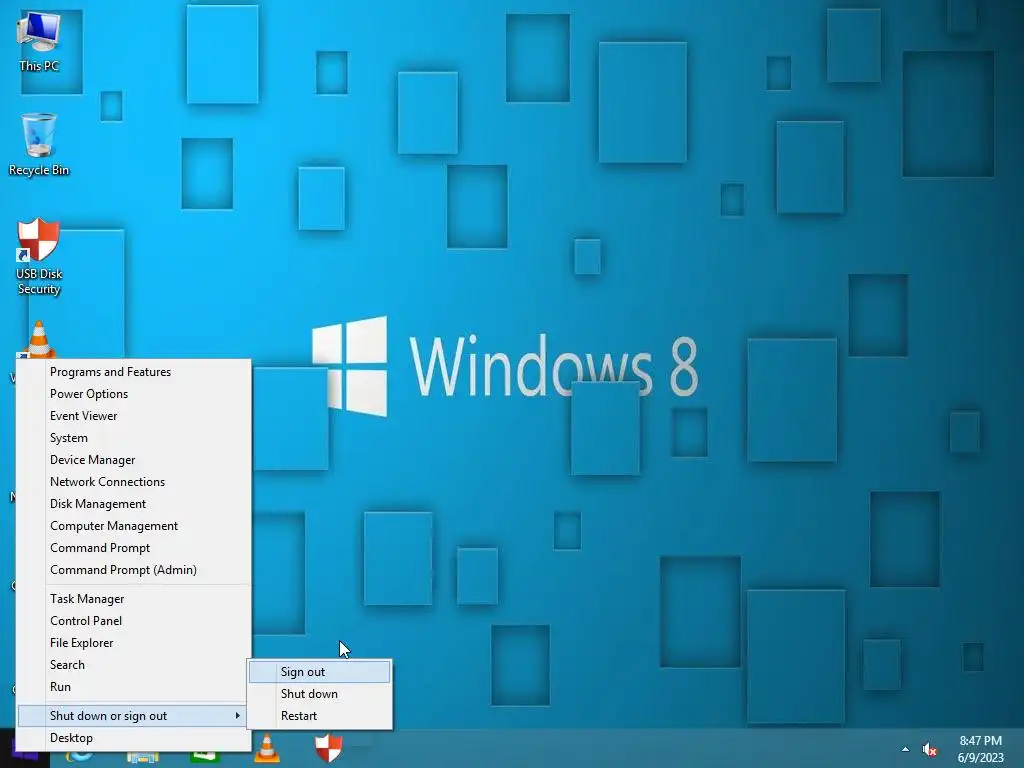1024x768 pixels.
Task: Launch Disk Management
Action: [134, 504]
